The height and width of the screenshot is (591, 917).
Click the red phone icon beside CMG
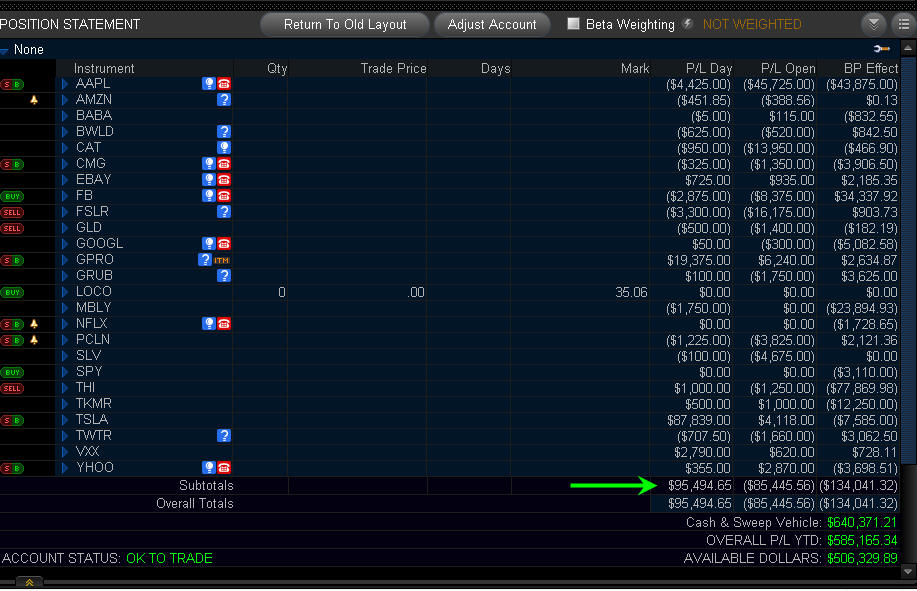coord(224,164)
